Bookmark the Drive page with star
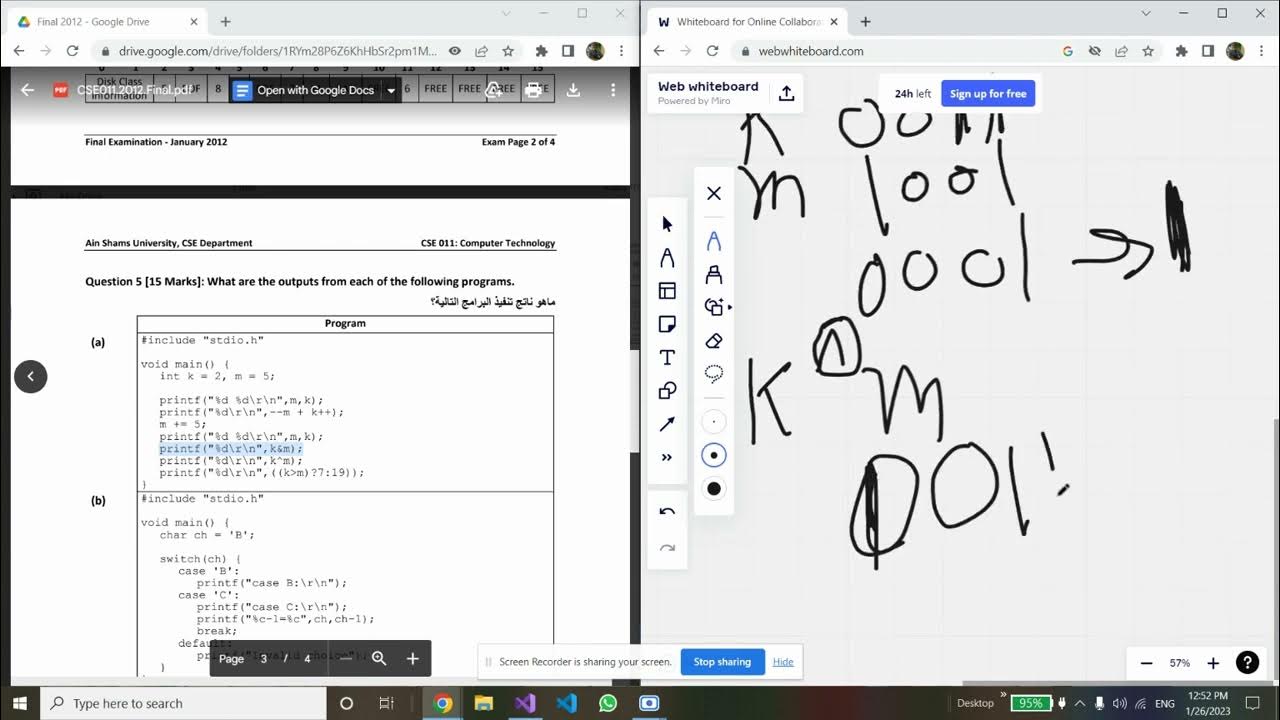Viewport: 1280px width, 720px height. pyautogui.click(x=508, y=51)
